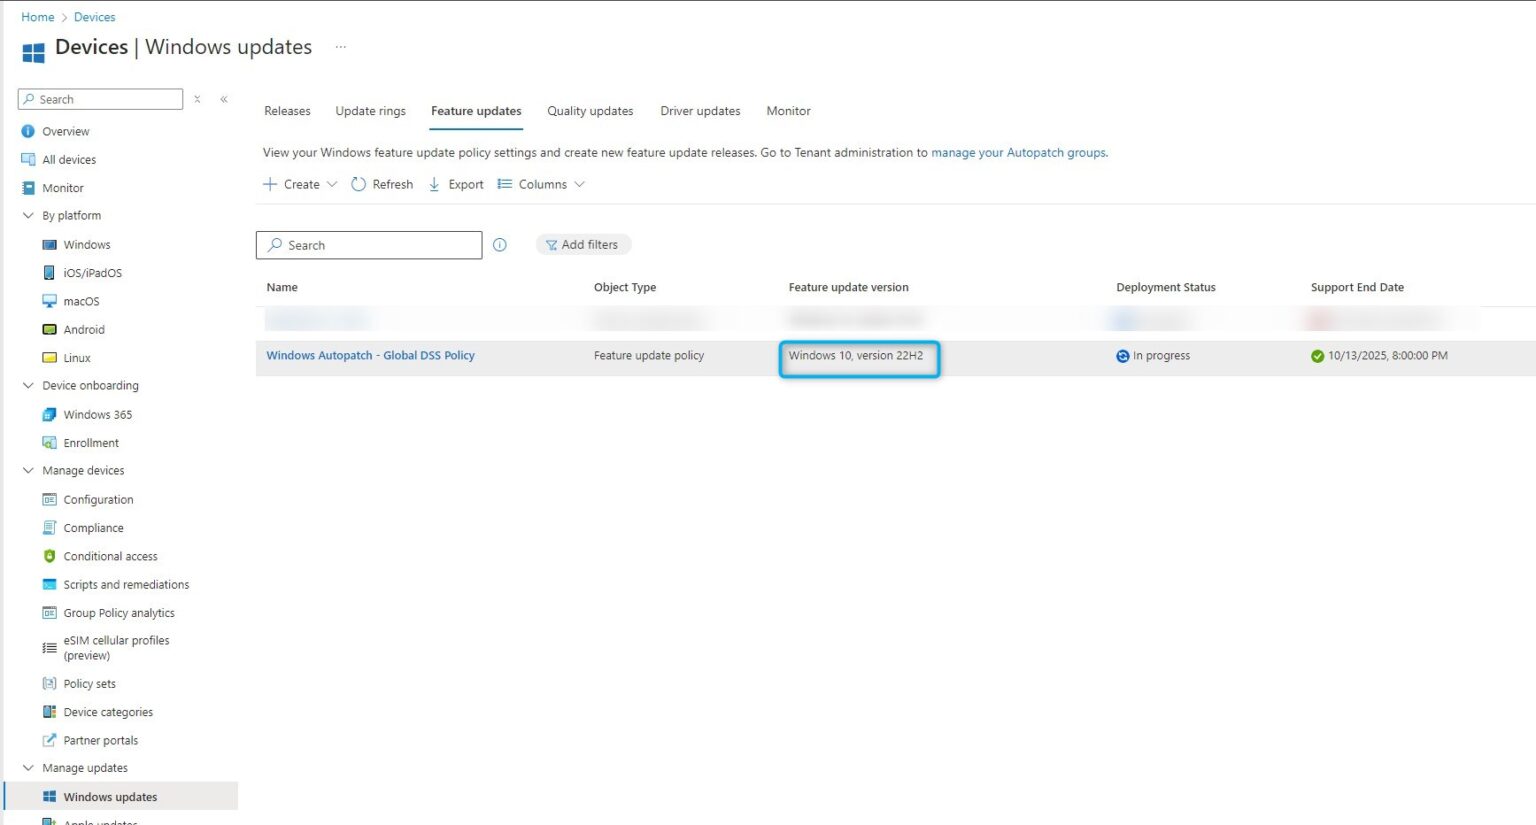This screenshot has width=1536, height=825.
Task: Open the manage your Autopatch groups link
Action: coord(1018,152)
